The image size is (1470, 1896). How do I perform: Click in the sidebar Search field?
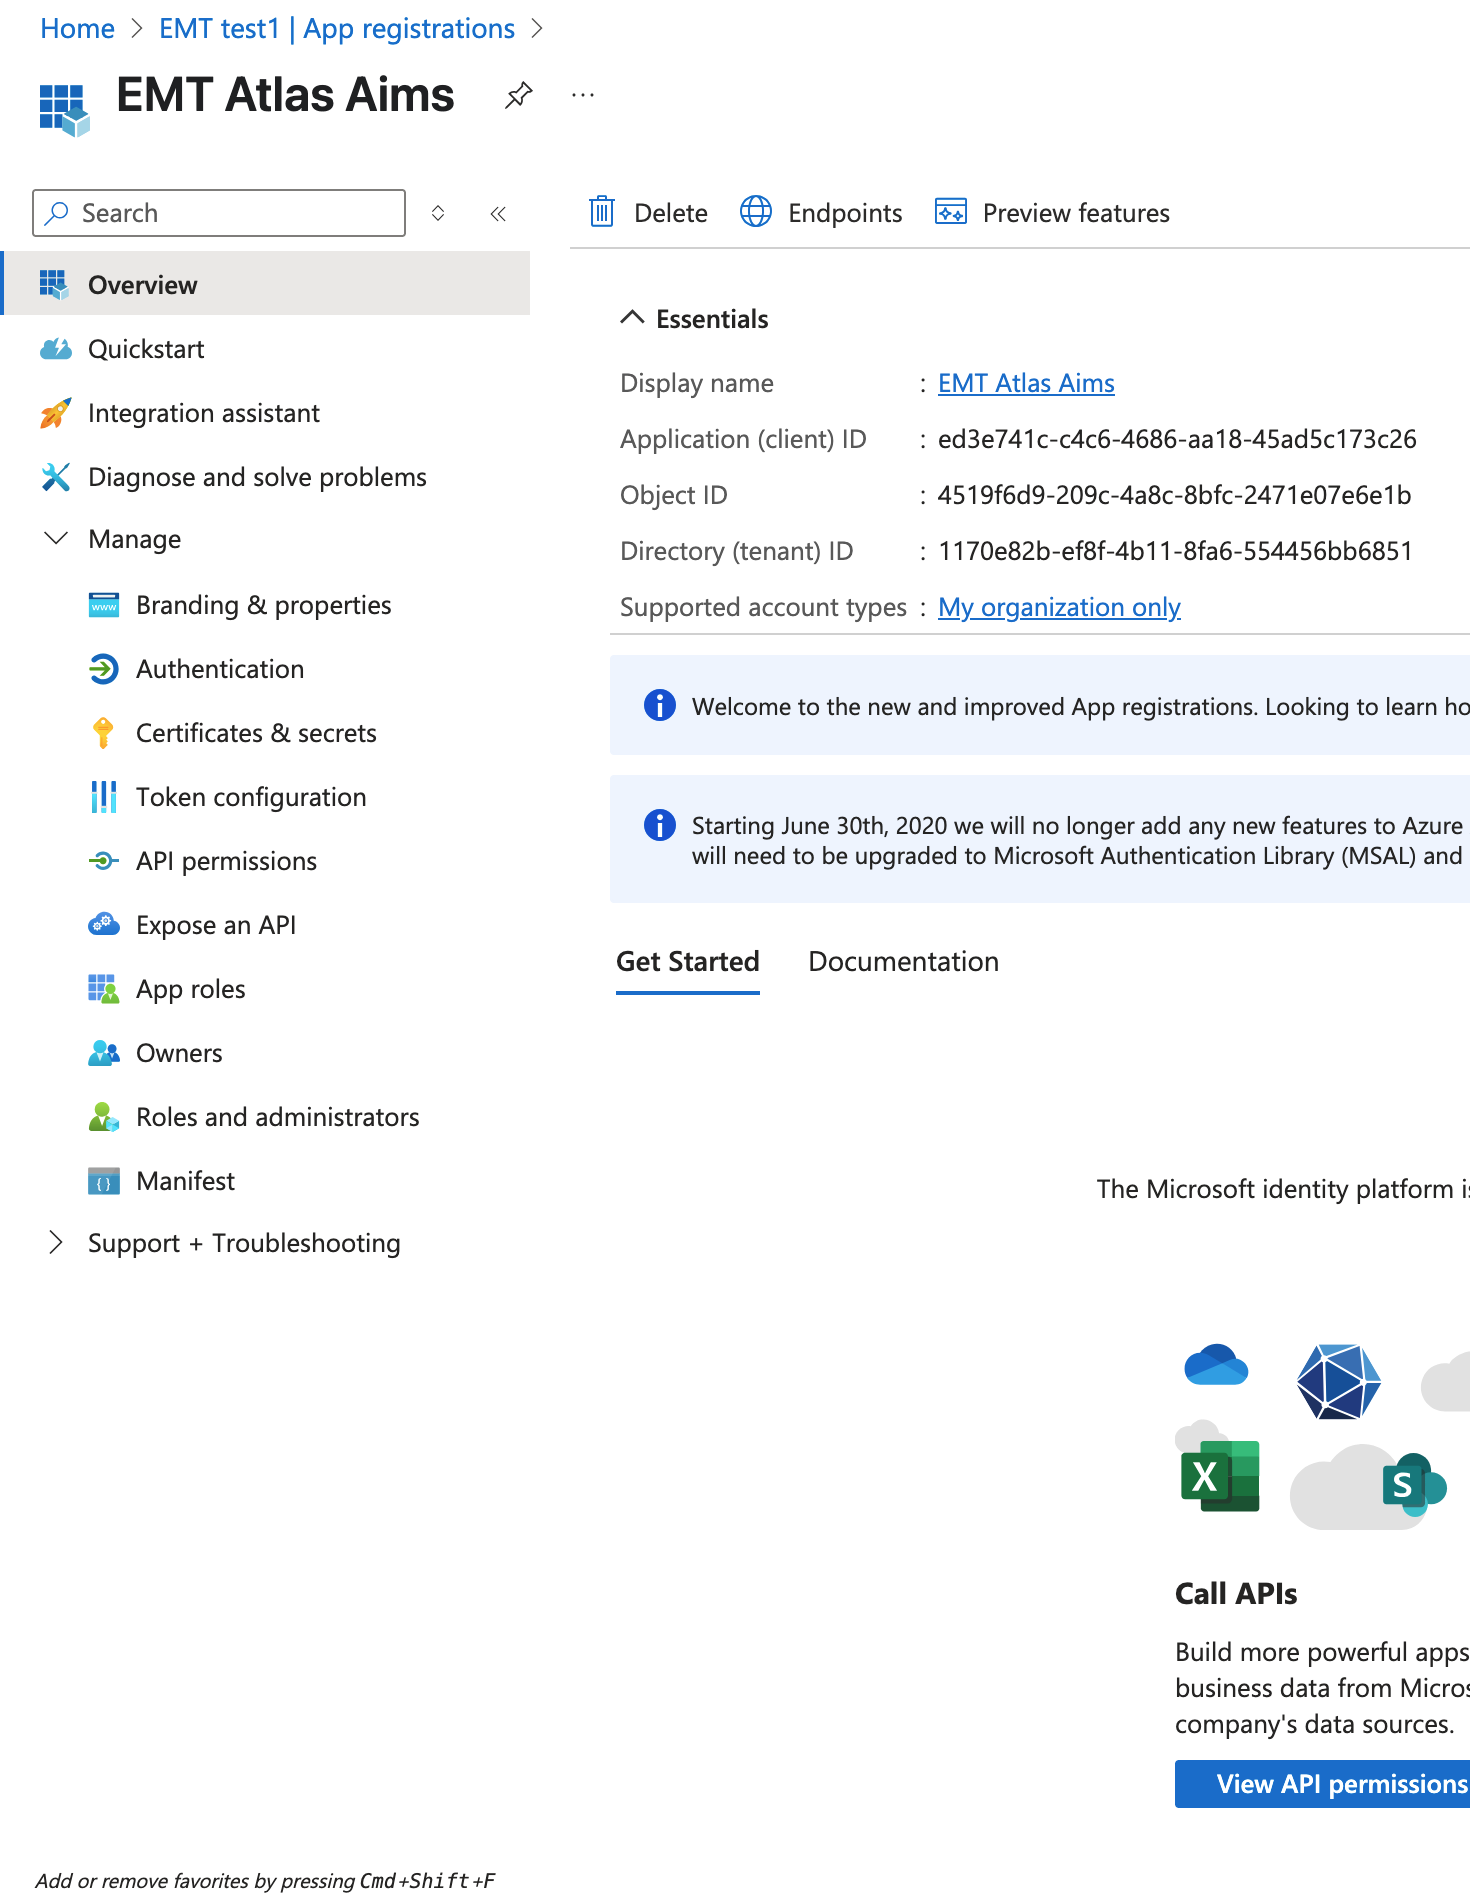219,213
